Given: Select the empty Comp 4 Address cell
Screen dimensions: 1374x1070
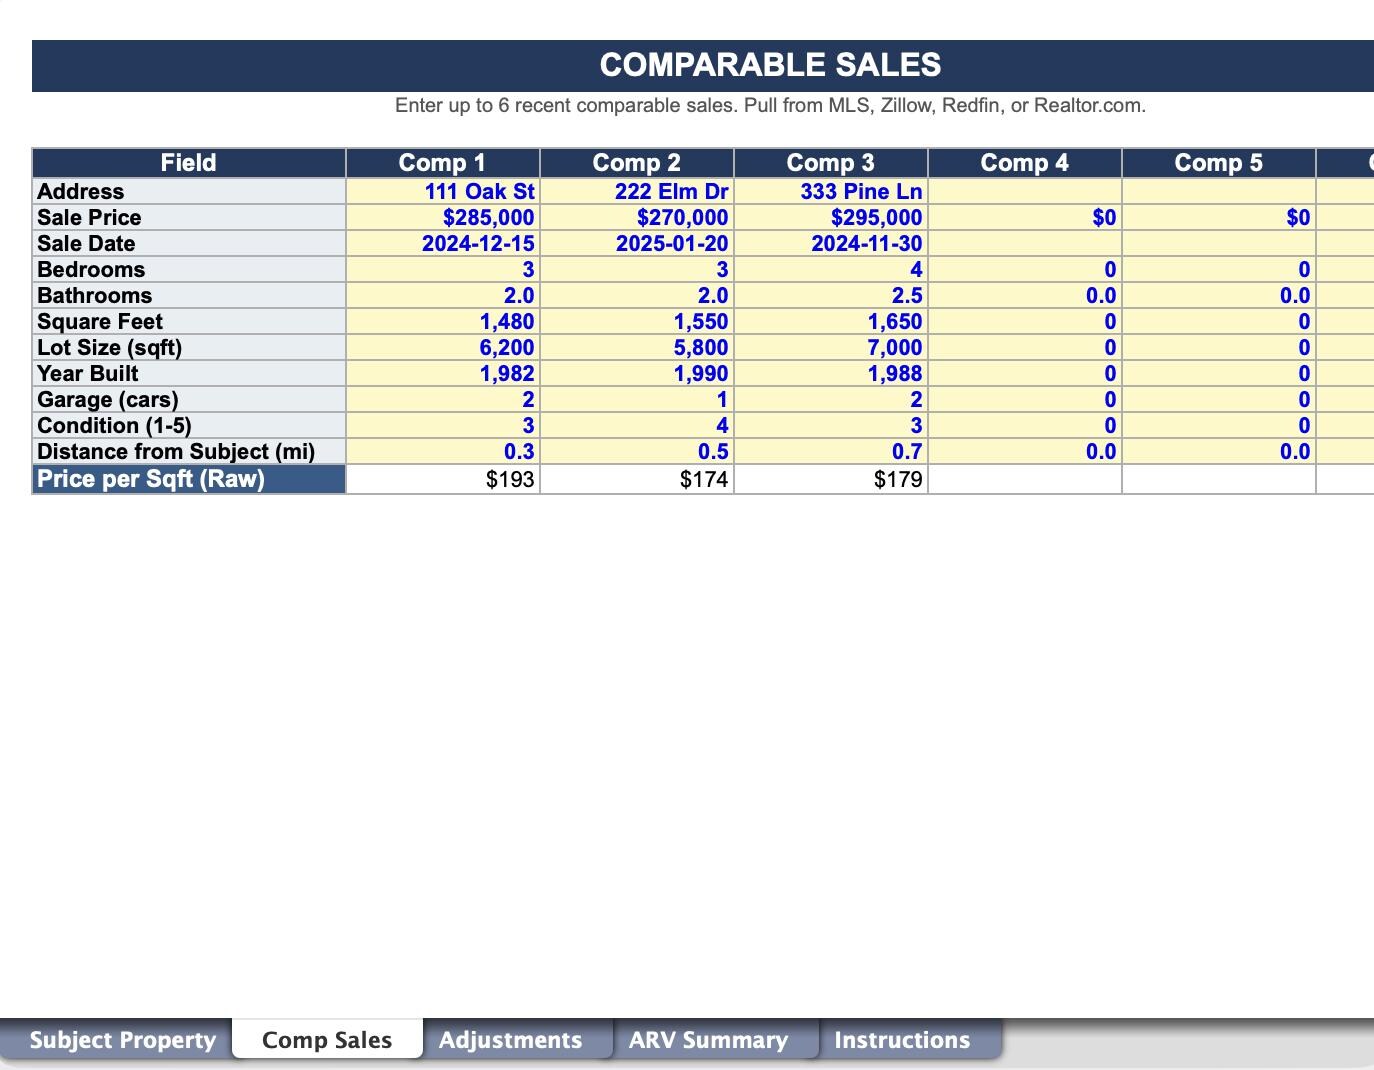Looking at the screenshot, I should [1025, 191].
